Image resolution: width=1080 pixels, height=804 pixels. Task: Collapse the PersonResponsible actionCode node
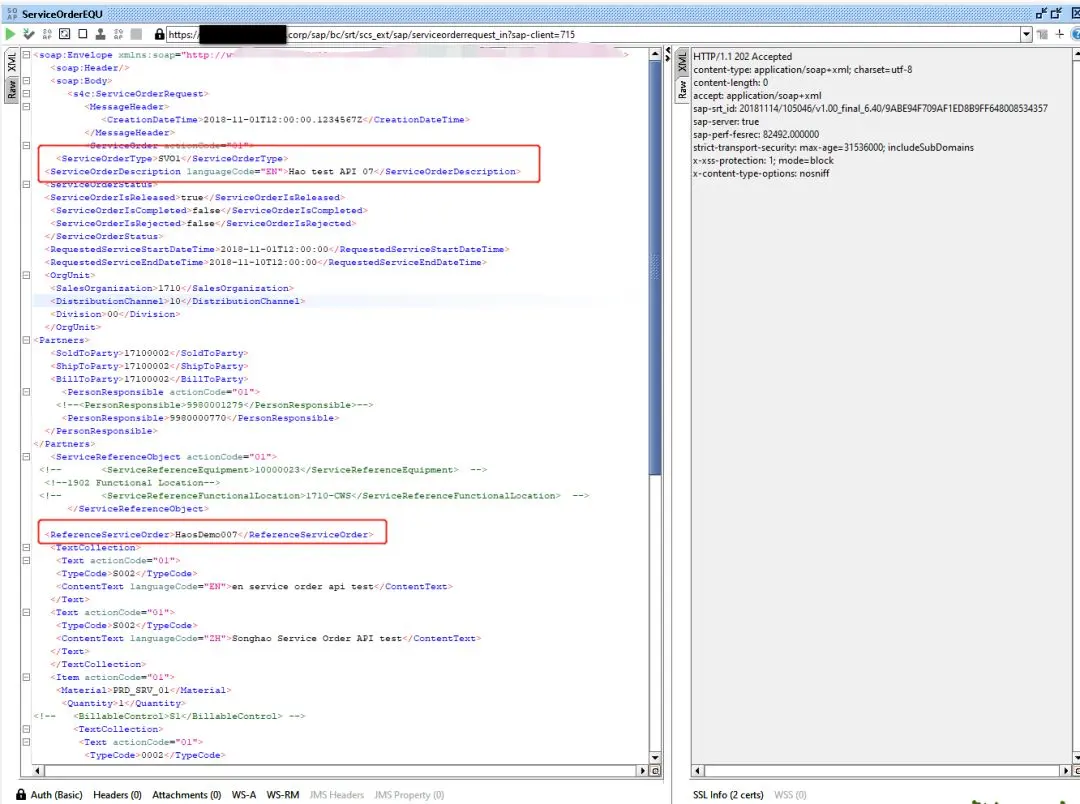[26, 392]
